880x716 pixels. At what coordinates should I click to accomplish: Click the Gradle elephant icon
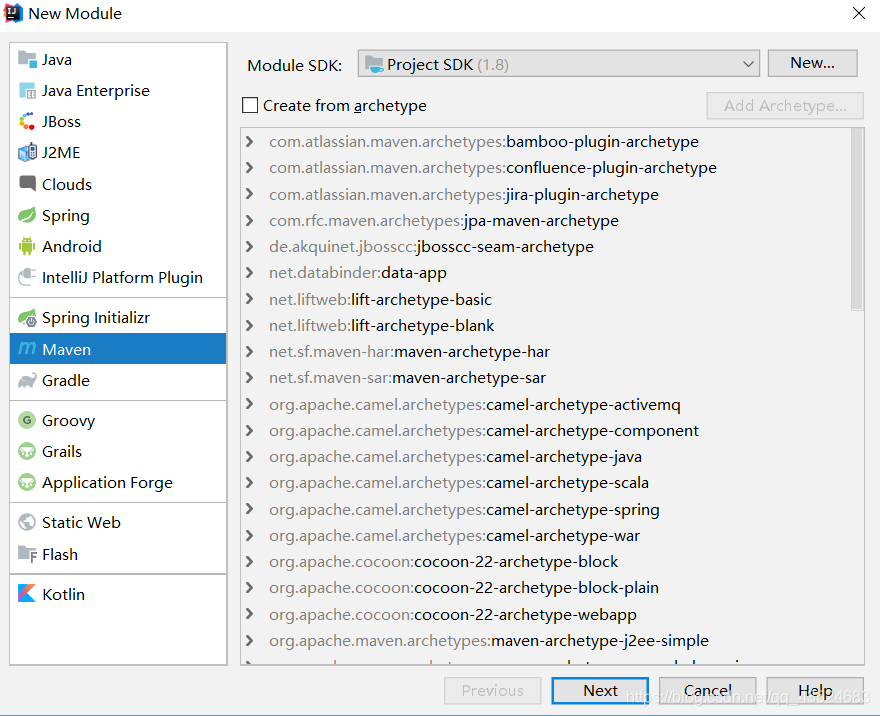pos(27,380)
